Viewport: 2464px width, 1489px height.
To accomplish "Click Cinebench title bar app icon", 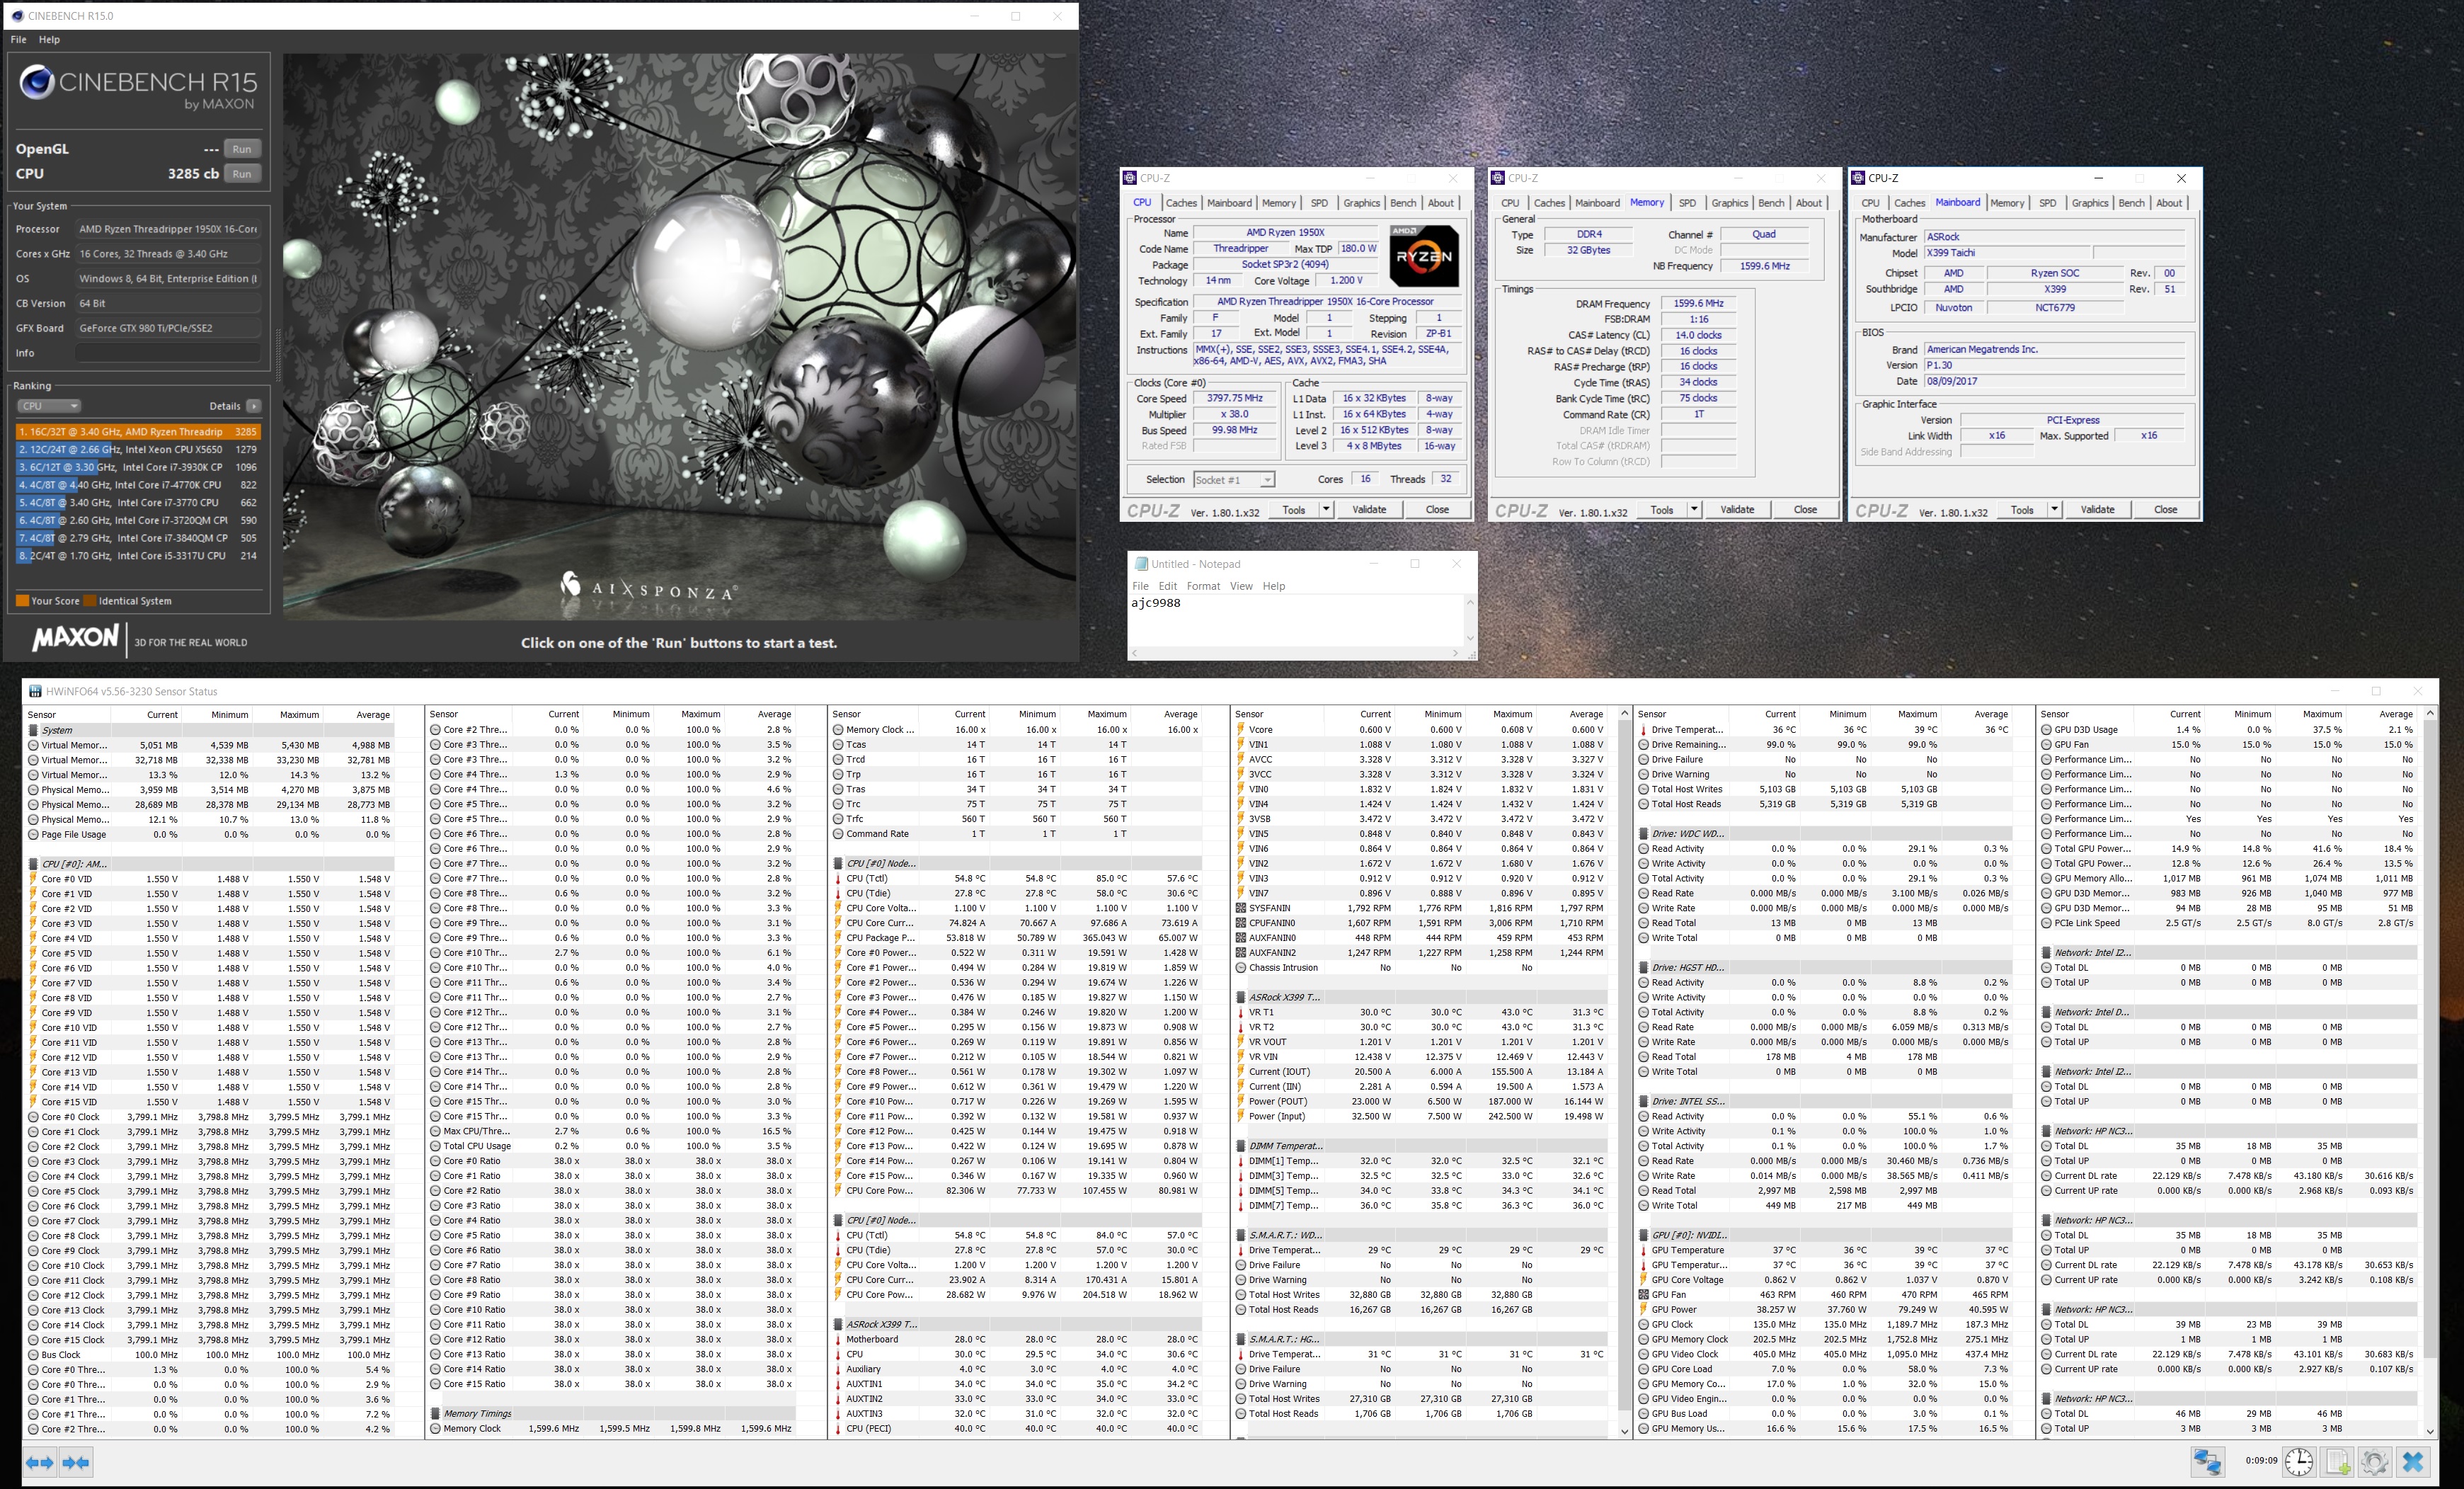I will click(17, 16).
